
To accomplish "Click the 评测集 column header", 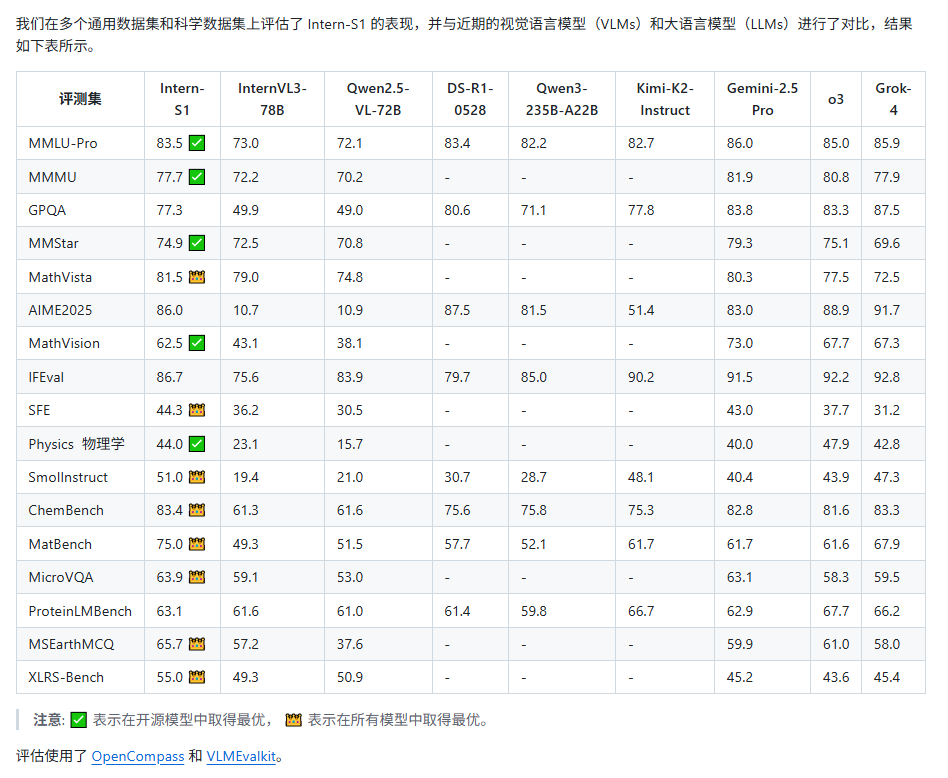I will click(x=80, y=99).
